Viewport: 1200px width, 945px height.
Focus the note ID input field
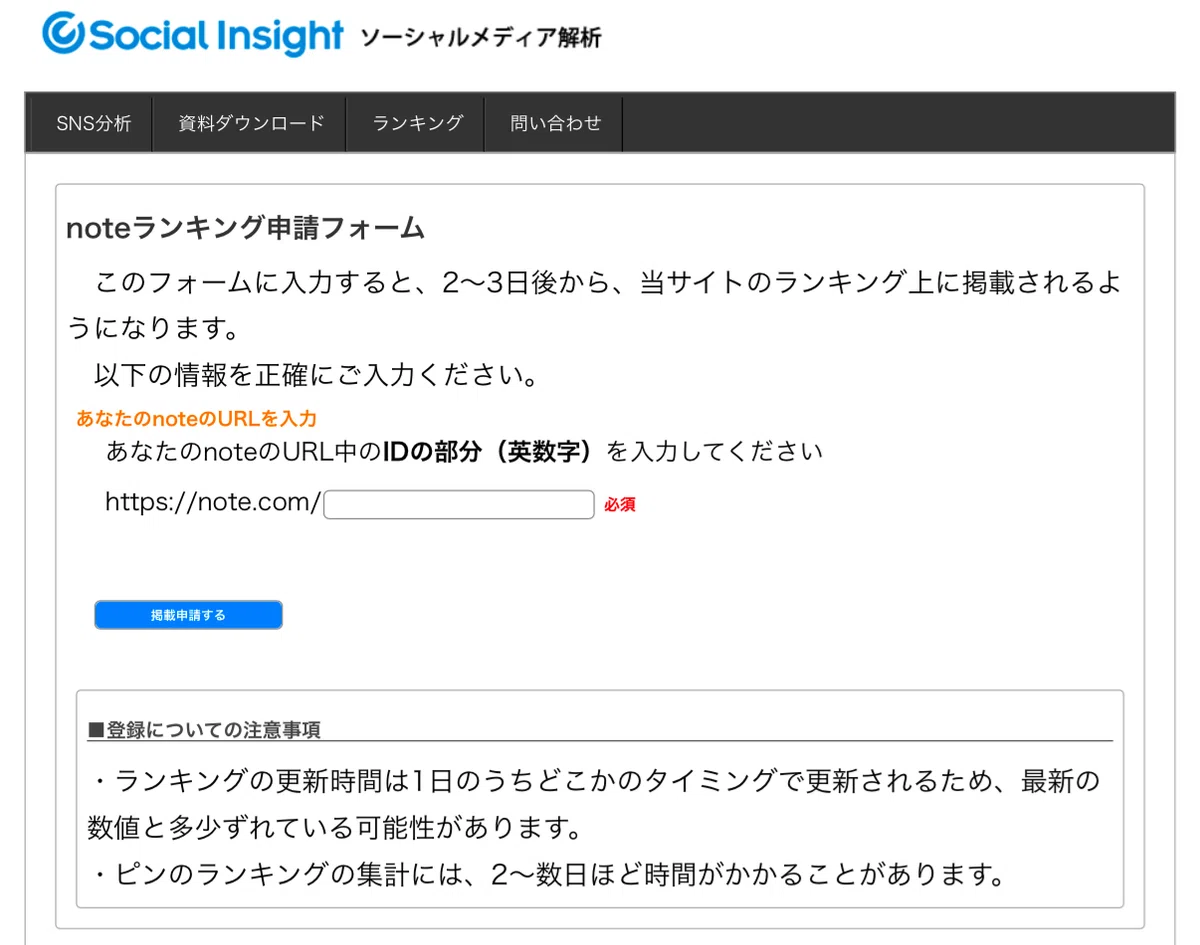[459, 504]
